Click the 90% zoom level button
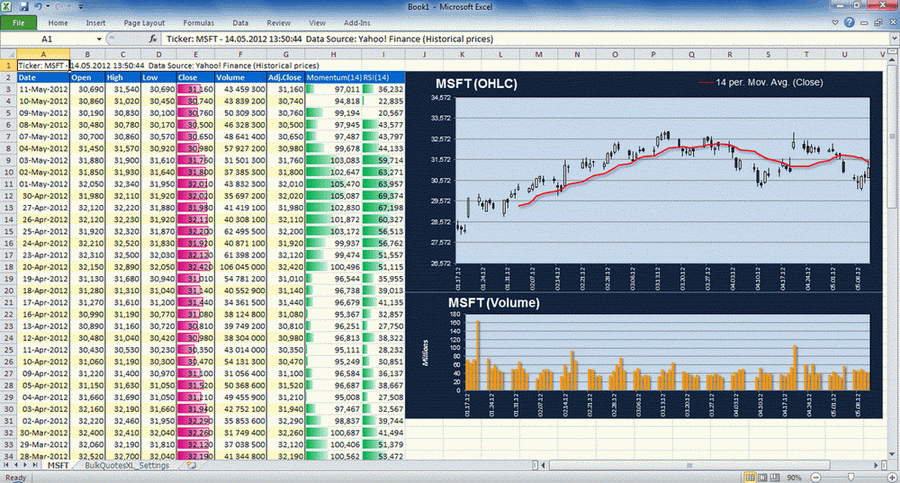 [792, 477]
